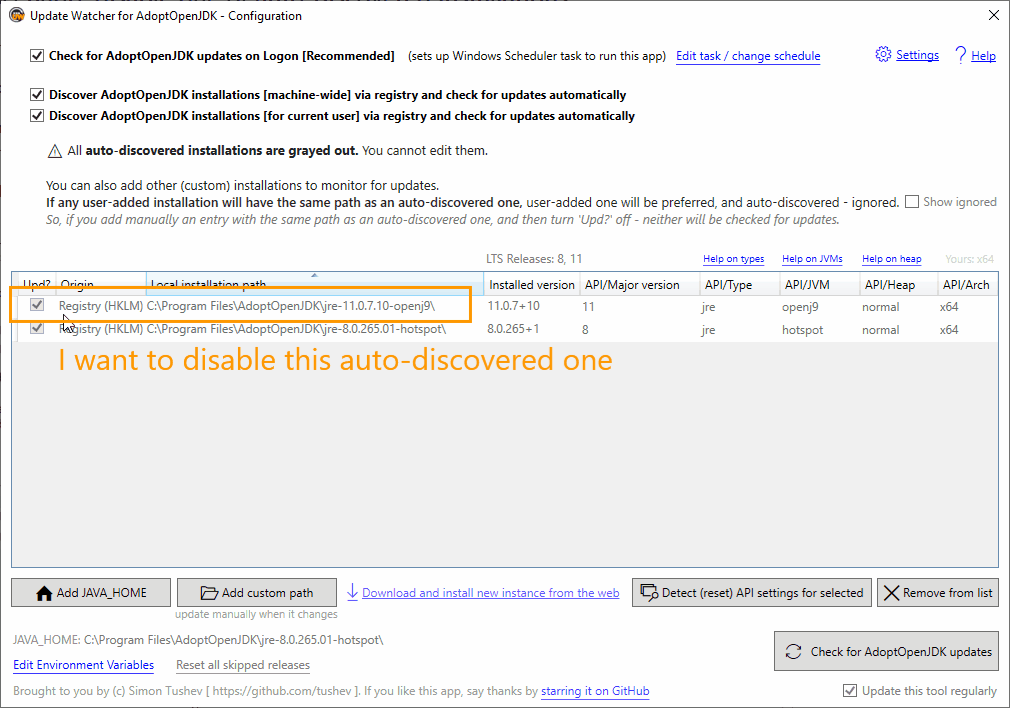Sort by Local installation path column header
The width and height of the screenshot is (1010, 708).
click(315, 284)
